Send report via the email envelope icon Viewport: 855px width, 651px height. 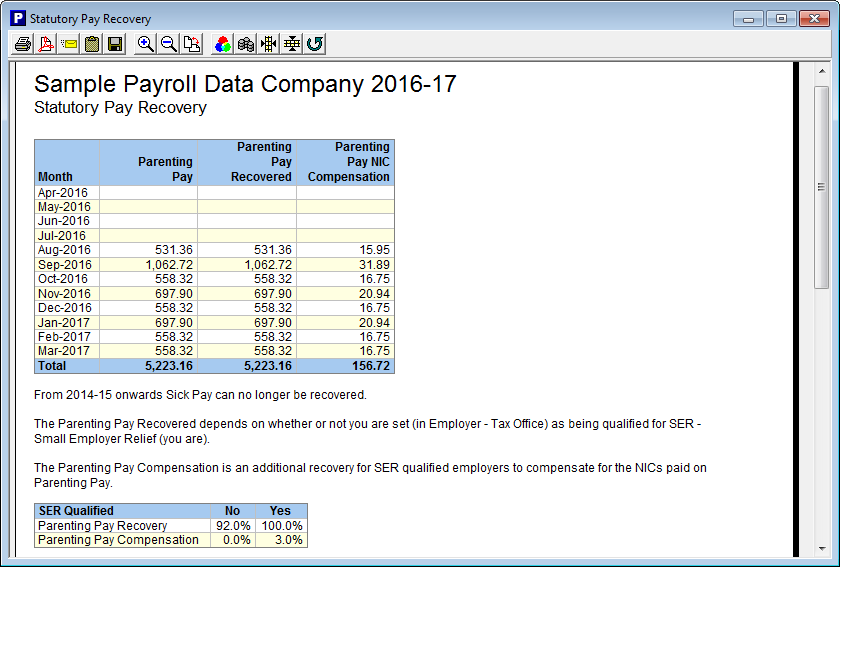tap(69, 44)
